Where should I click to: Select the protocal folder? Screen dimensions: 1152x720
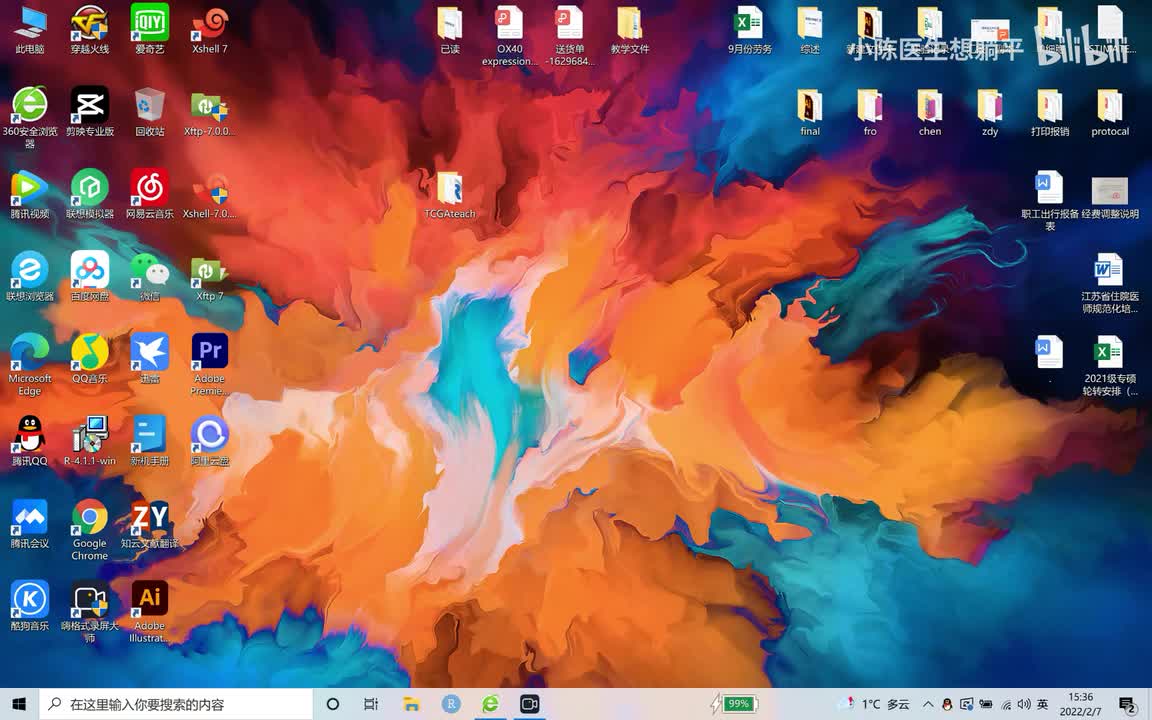(1109, 112)
